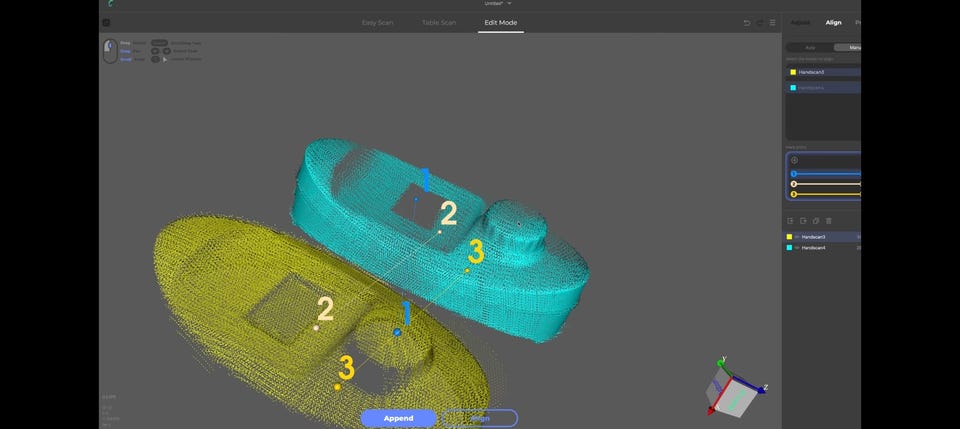960x429 pixels.
Task: Click the export model icon
Action: pos(803,221)
